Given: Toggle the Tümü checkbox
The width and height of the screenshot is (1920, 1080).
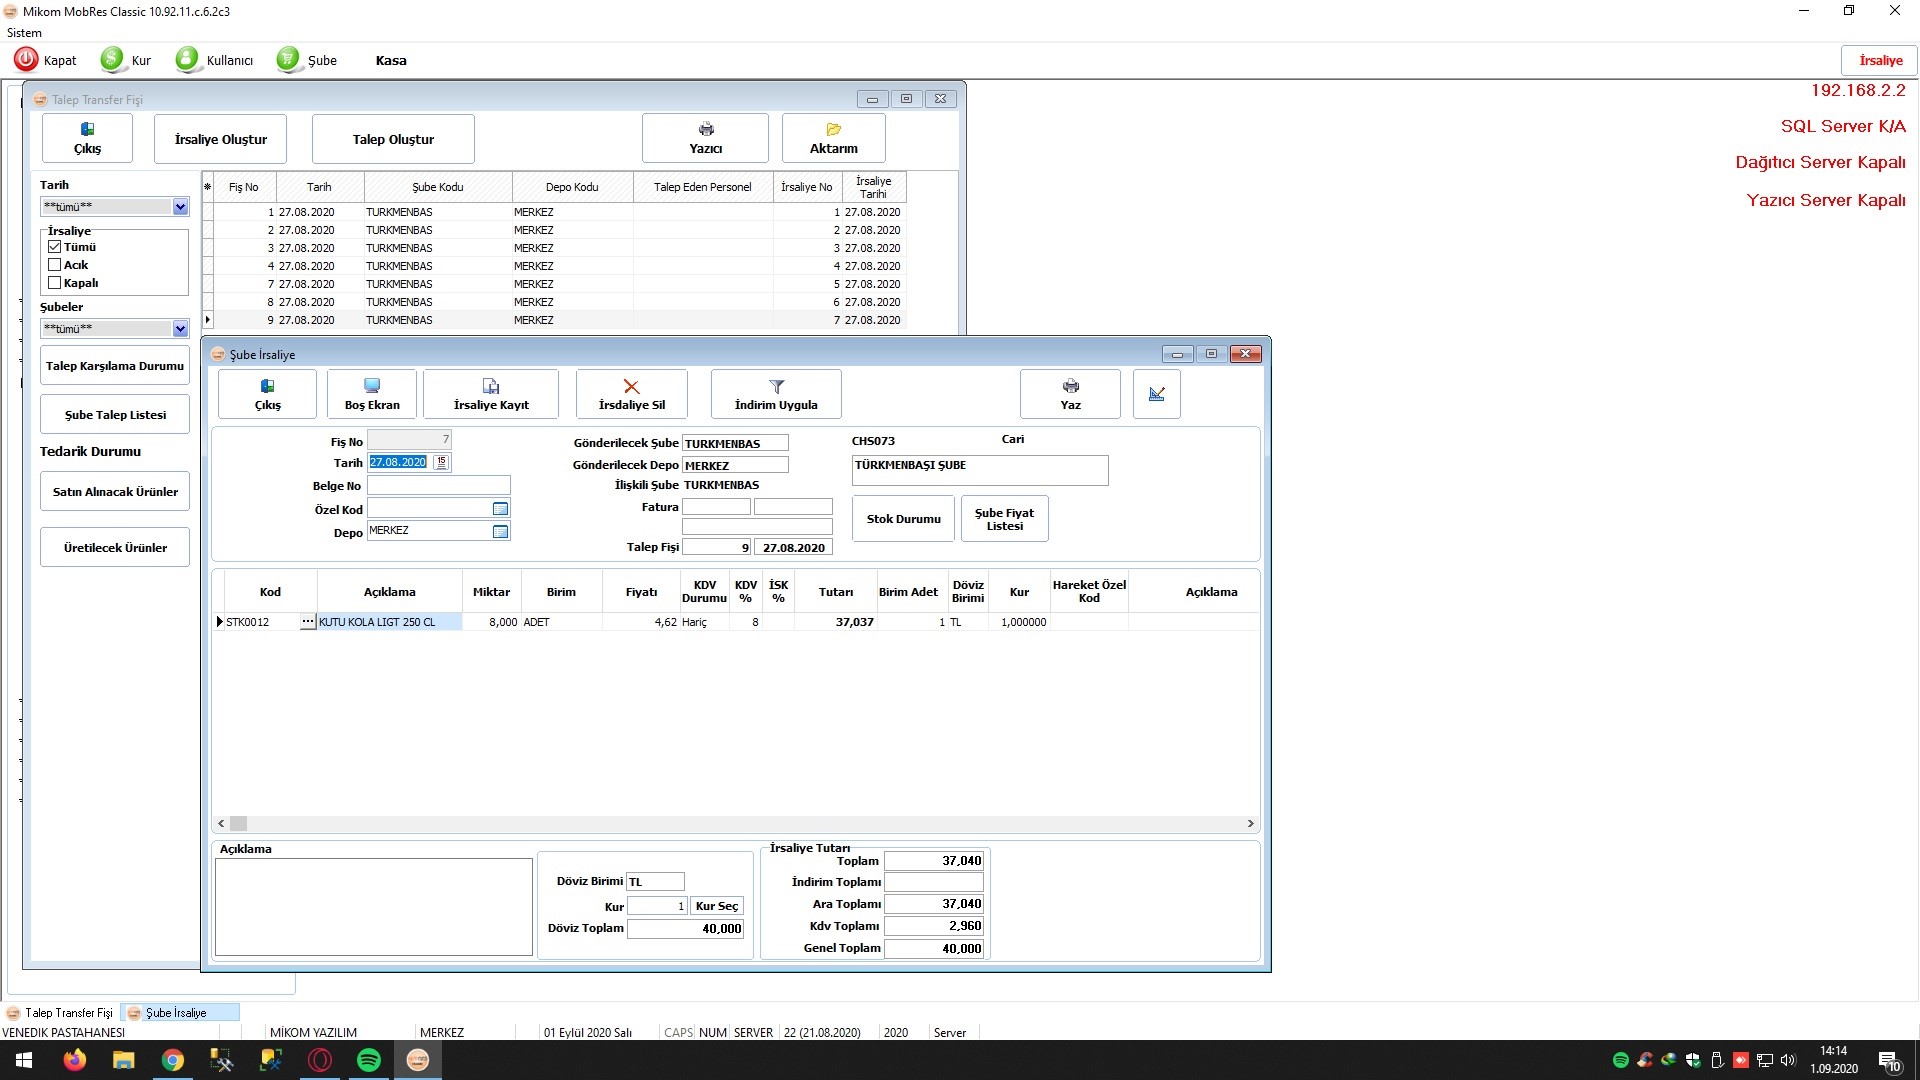Looking at the screenshot, I should coord(55,247).
